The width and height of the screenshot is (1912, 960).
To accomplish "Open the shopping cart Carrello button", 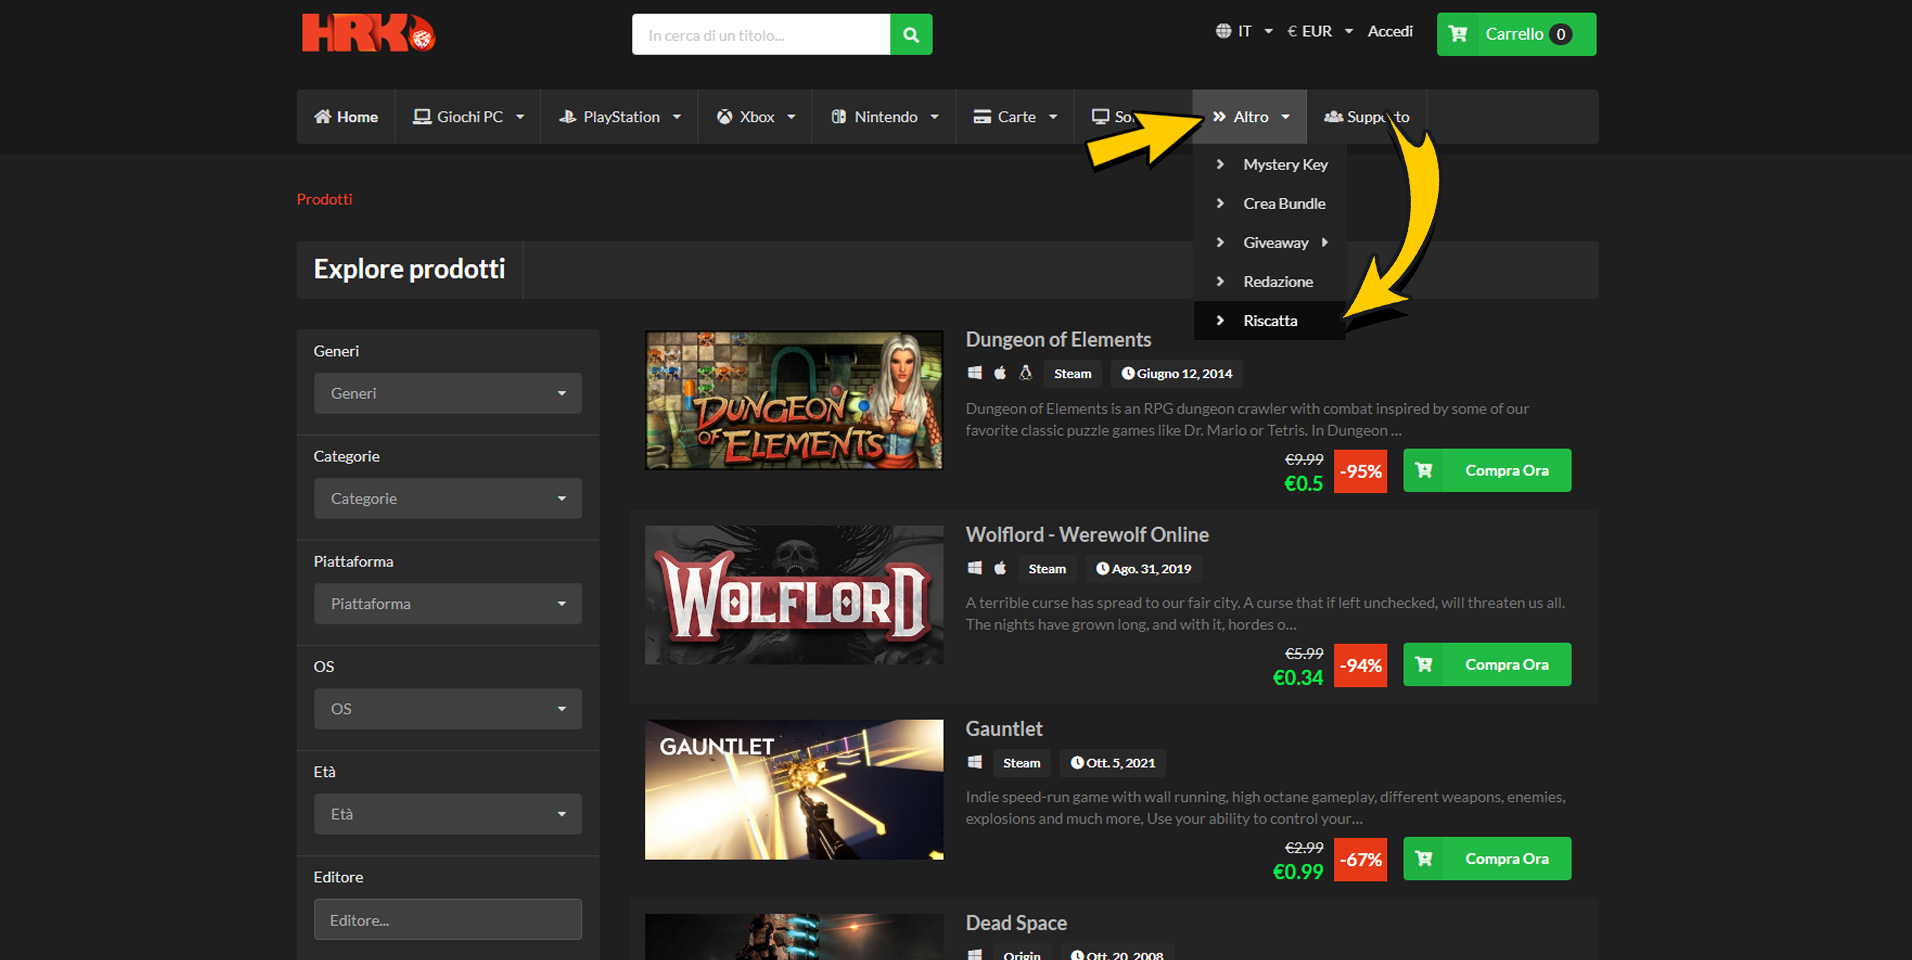I will (1515, 34).
